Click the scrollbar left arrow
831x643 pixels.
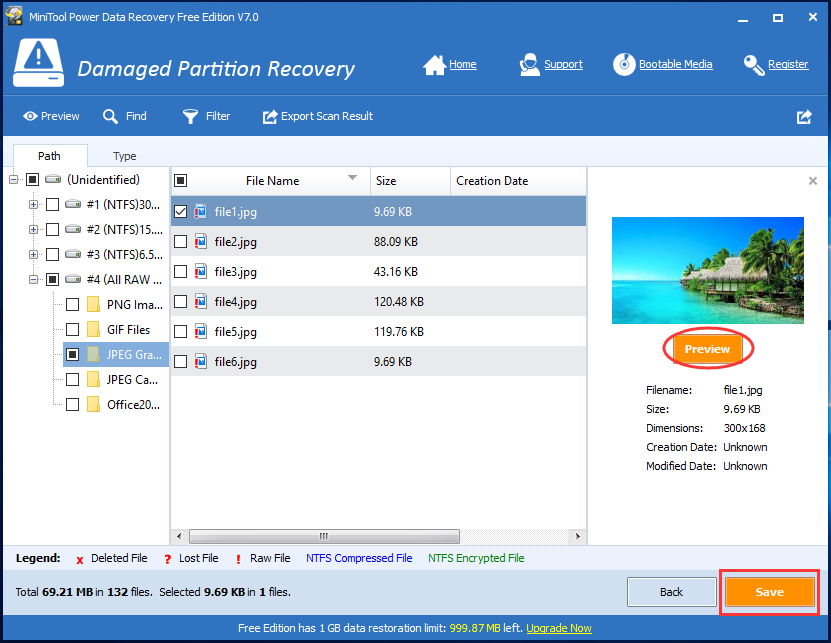coord(179,536)
